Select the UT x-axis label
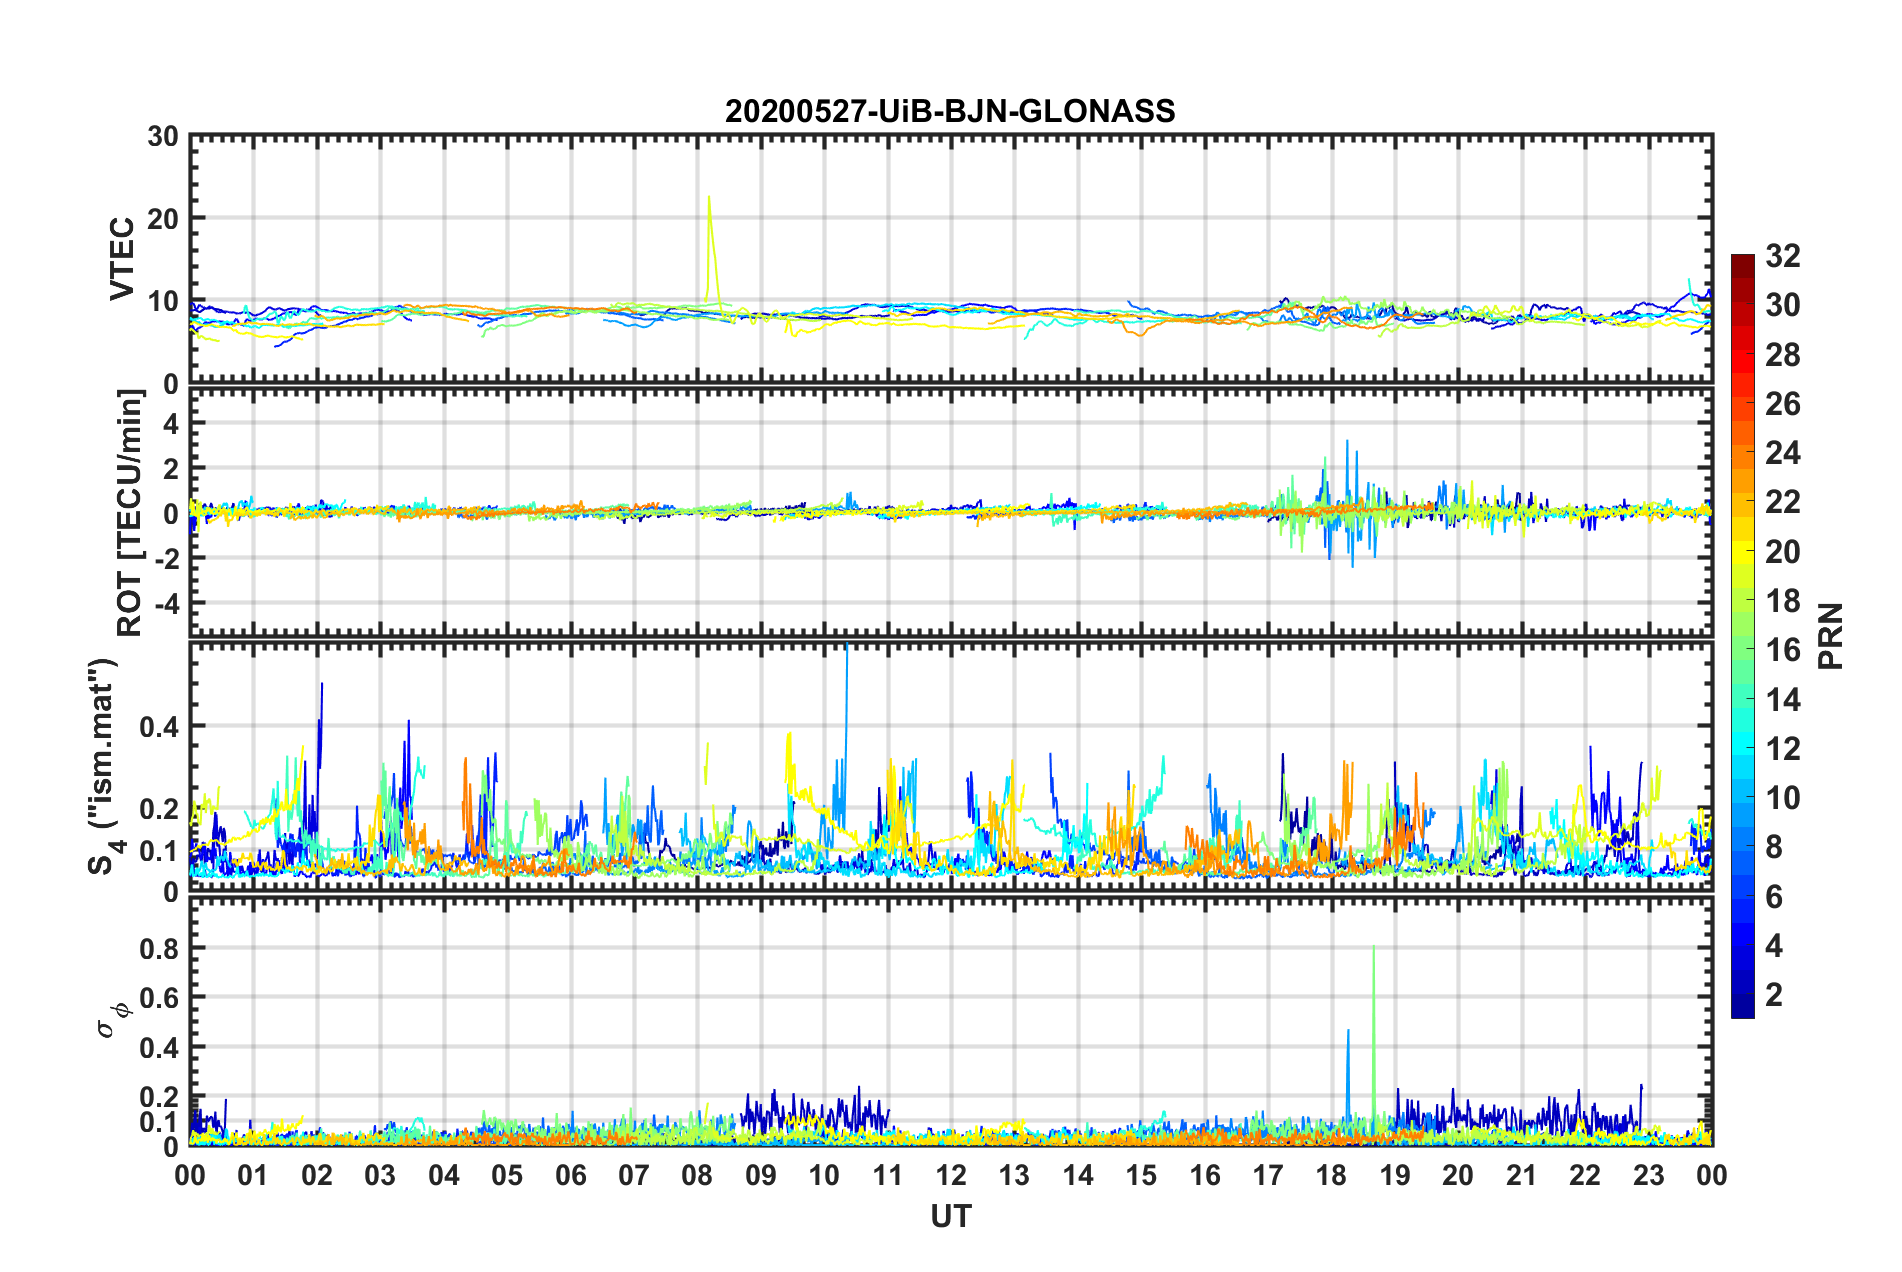Image resolution: width=1902 pixels, height=1272 pixels. [951, 1216]
